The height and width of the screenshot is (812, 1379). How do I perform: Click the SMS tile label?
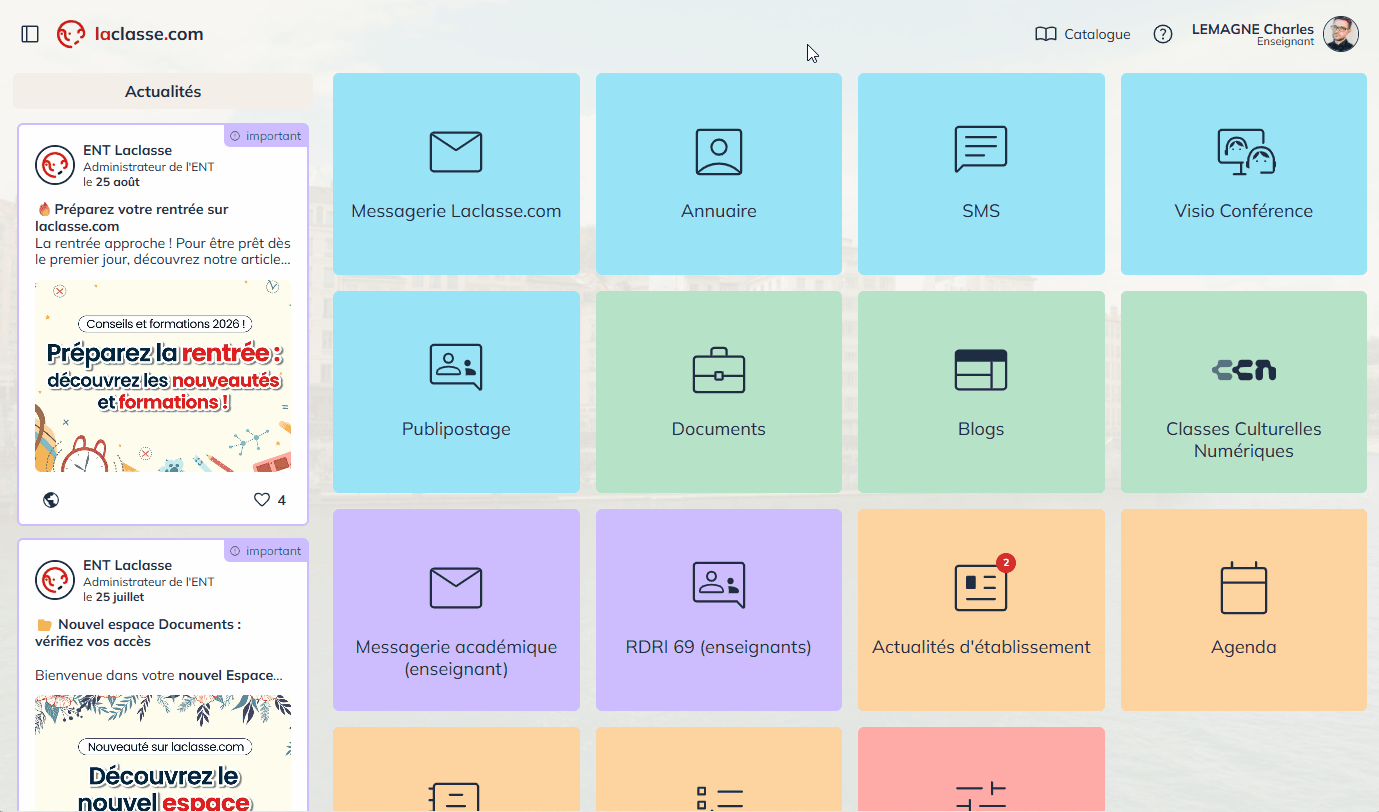coord(981,211)
